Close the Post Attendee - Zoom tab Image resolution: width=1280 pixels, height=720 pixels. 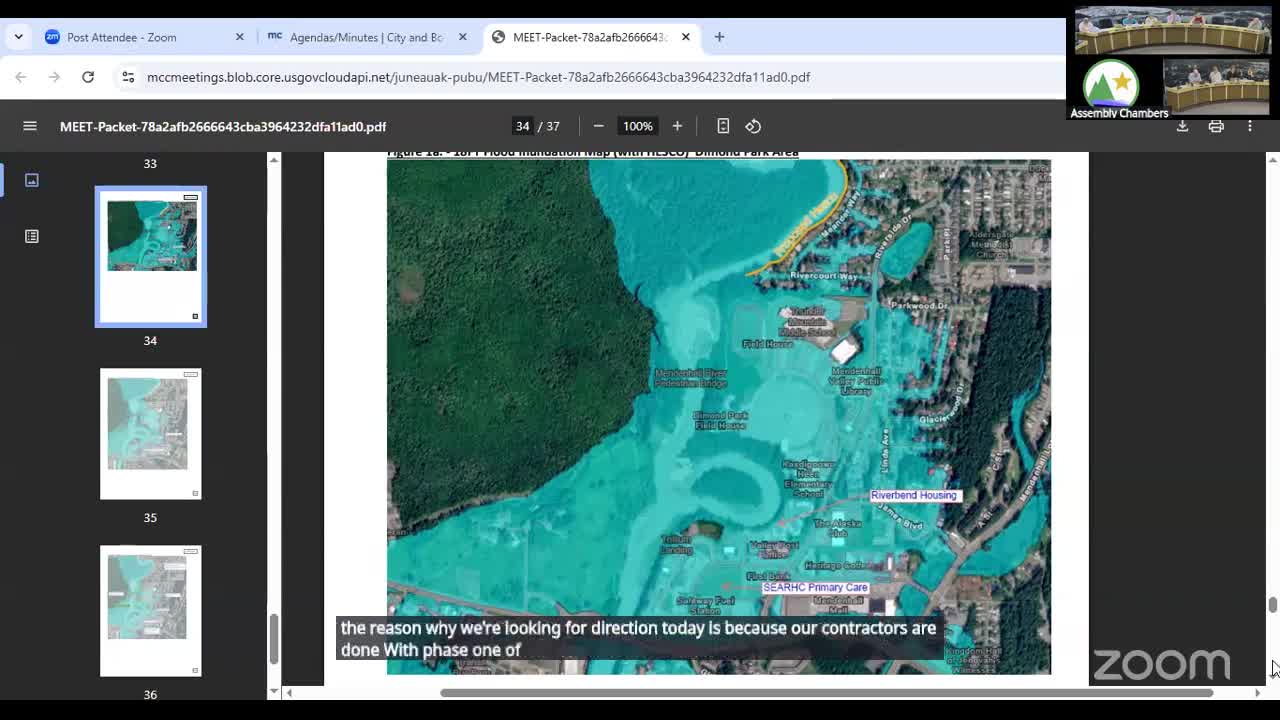click(x=239, y=37)
